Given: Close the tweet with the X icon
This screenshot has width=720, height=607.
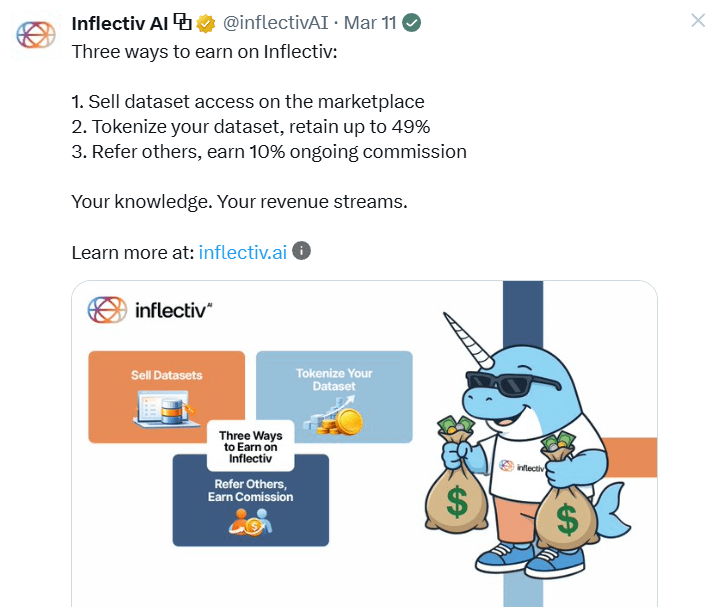Looking at the screenshot, I should (x=698, y=20).
